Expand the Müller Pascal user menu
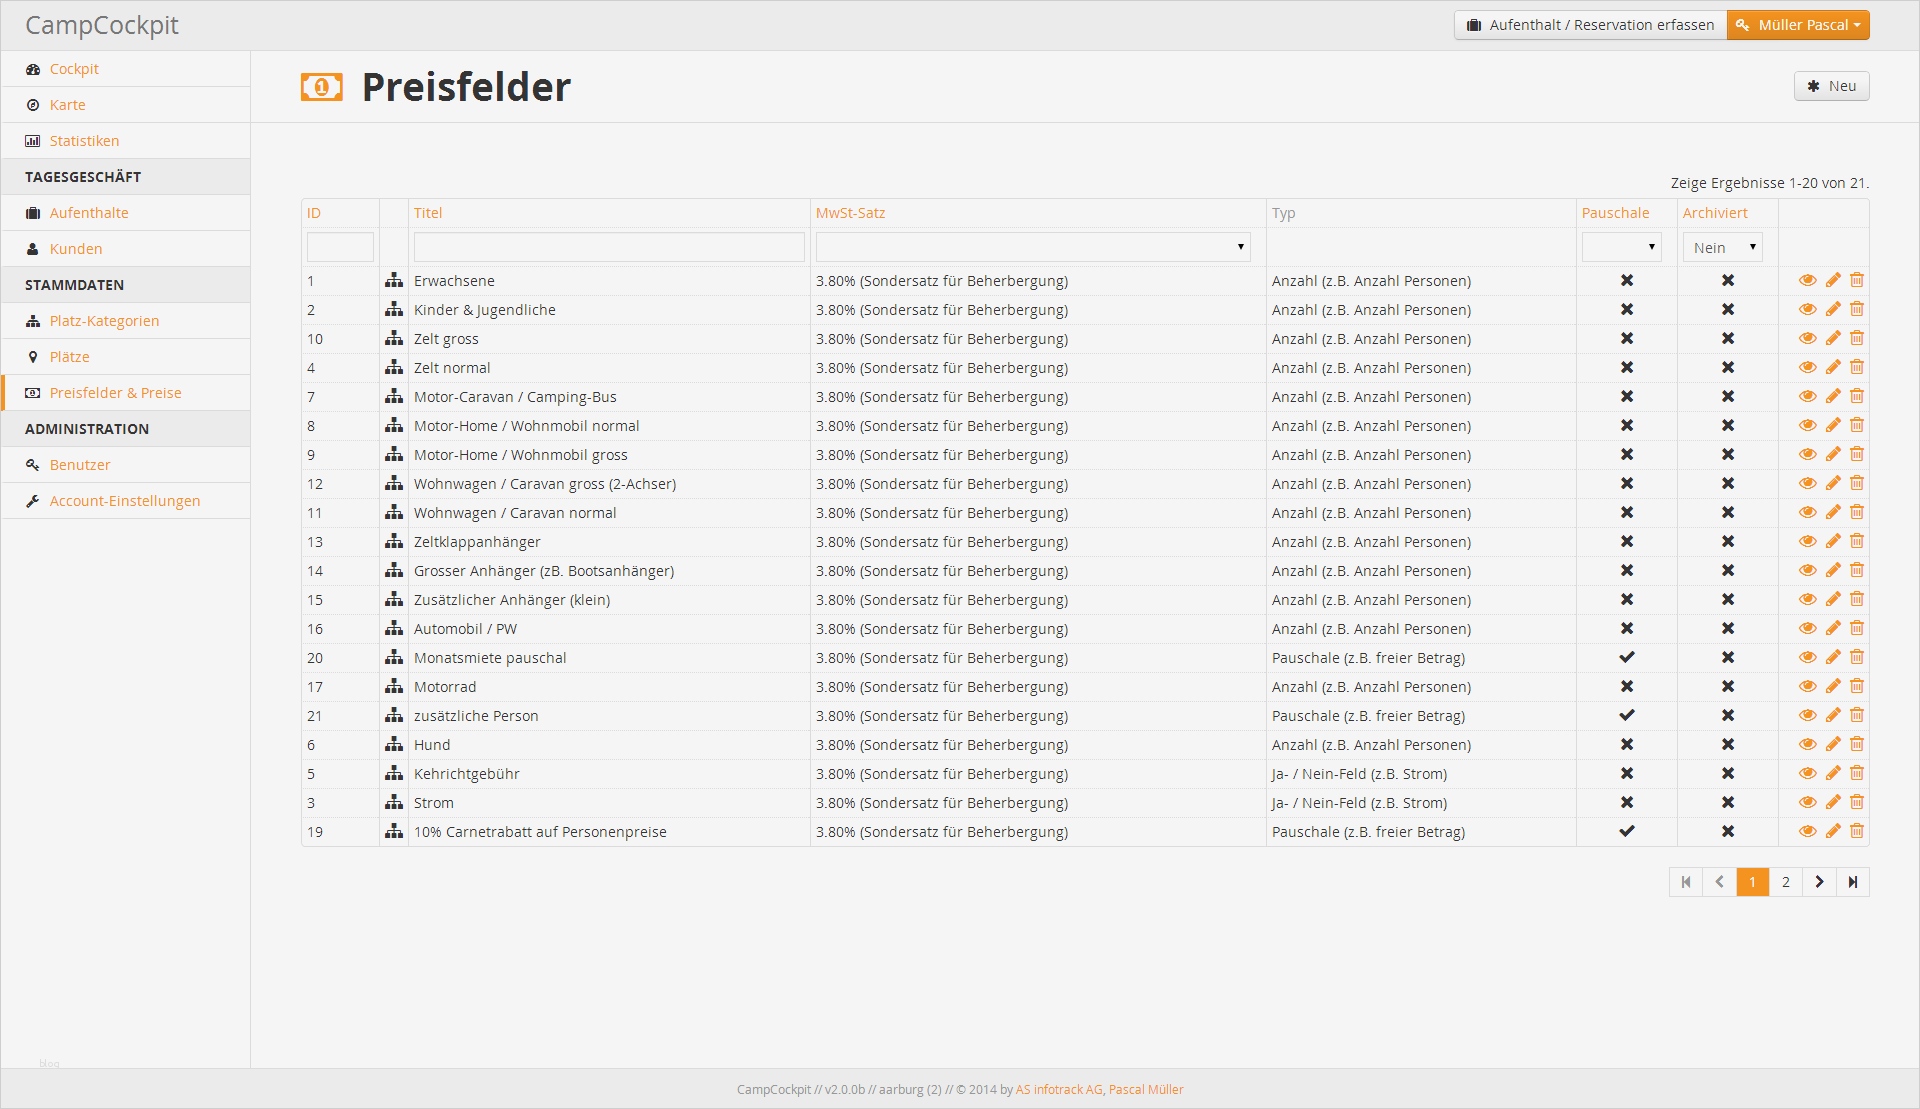The image size is (1920, 1109). (x=1798, y=25)
